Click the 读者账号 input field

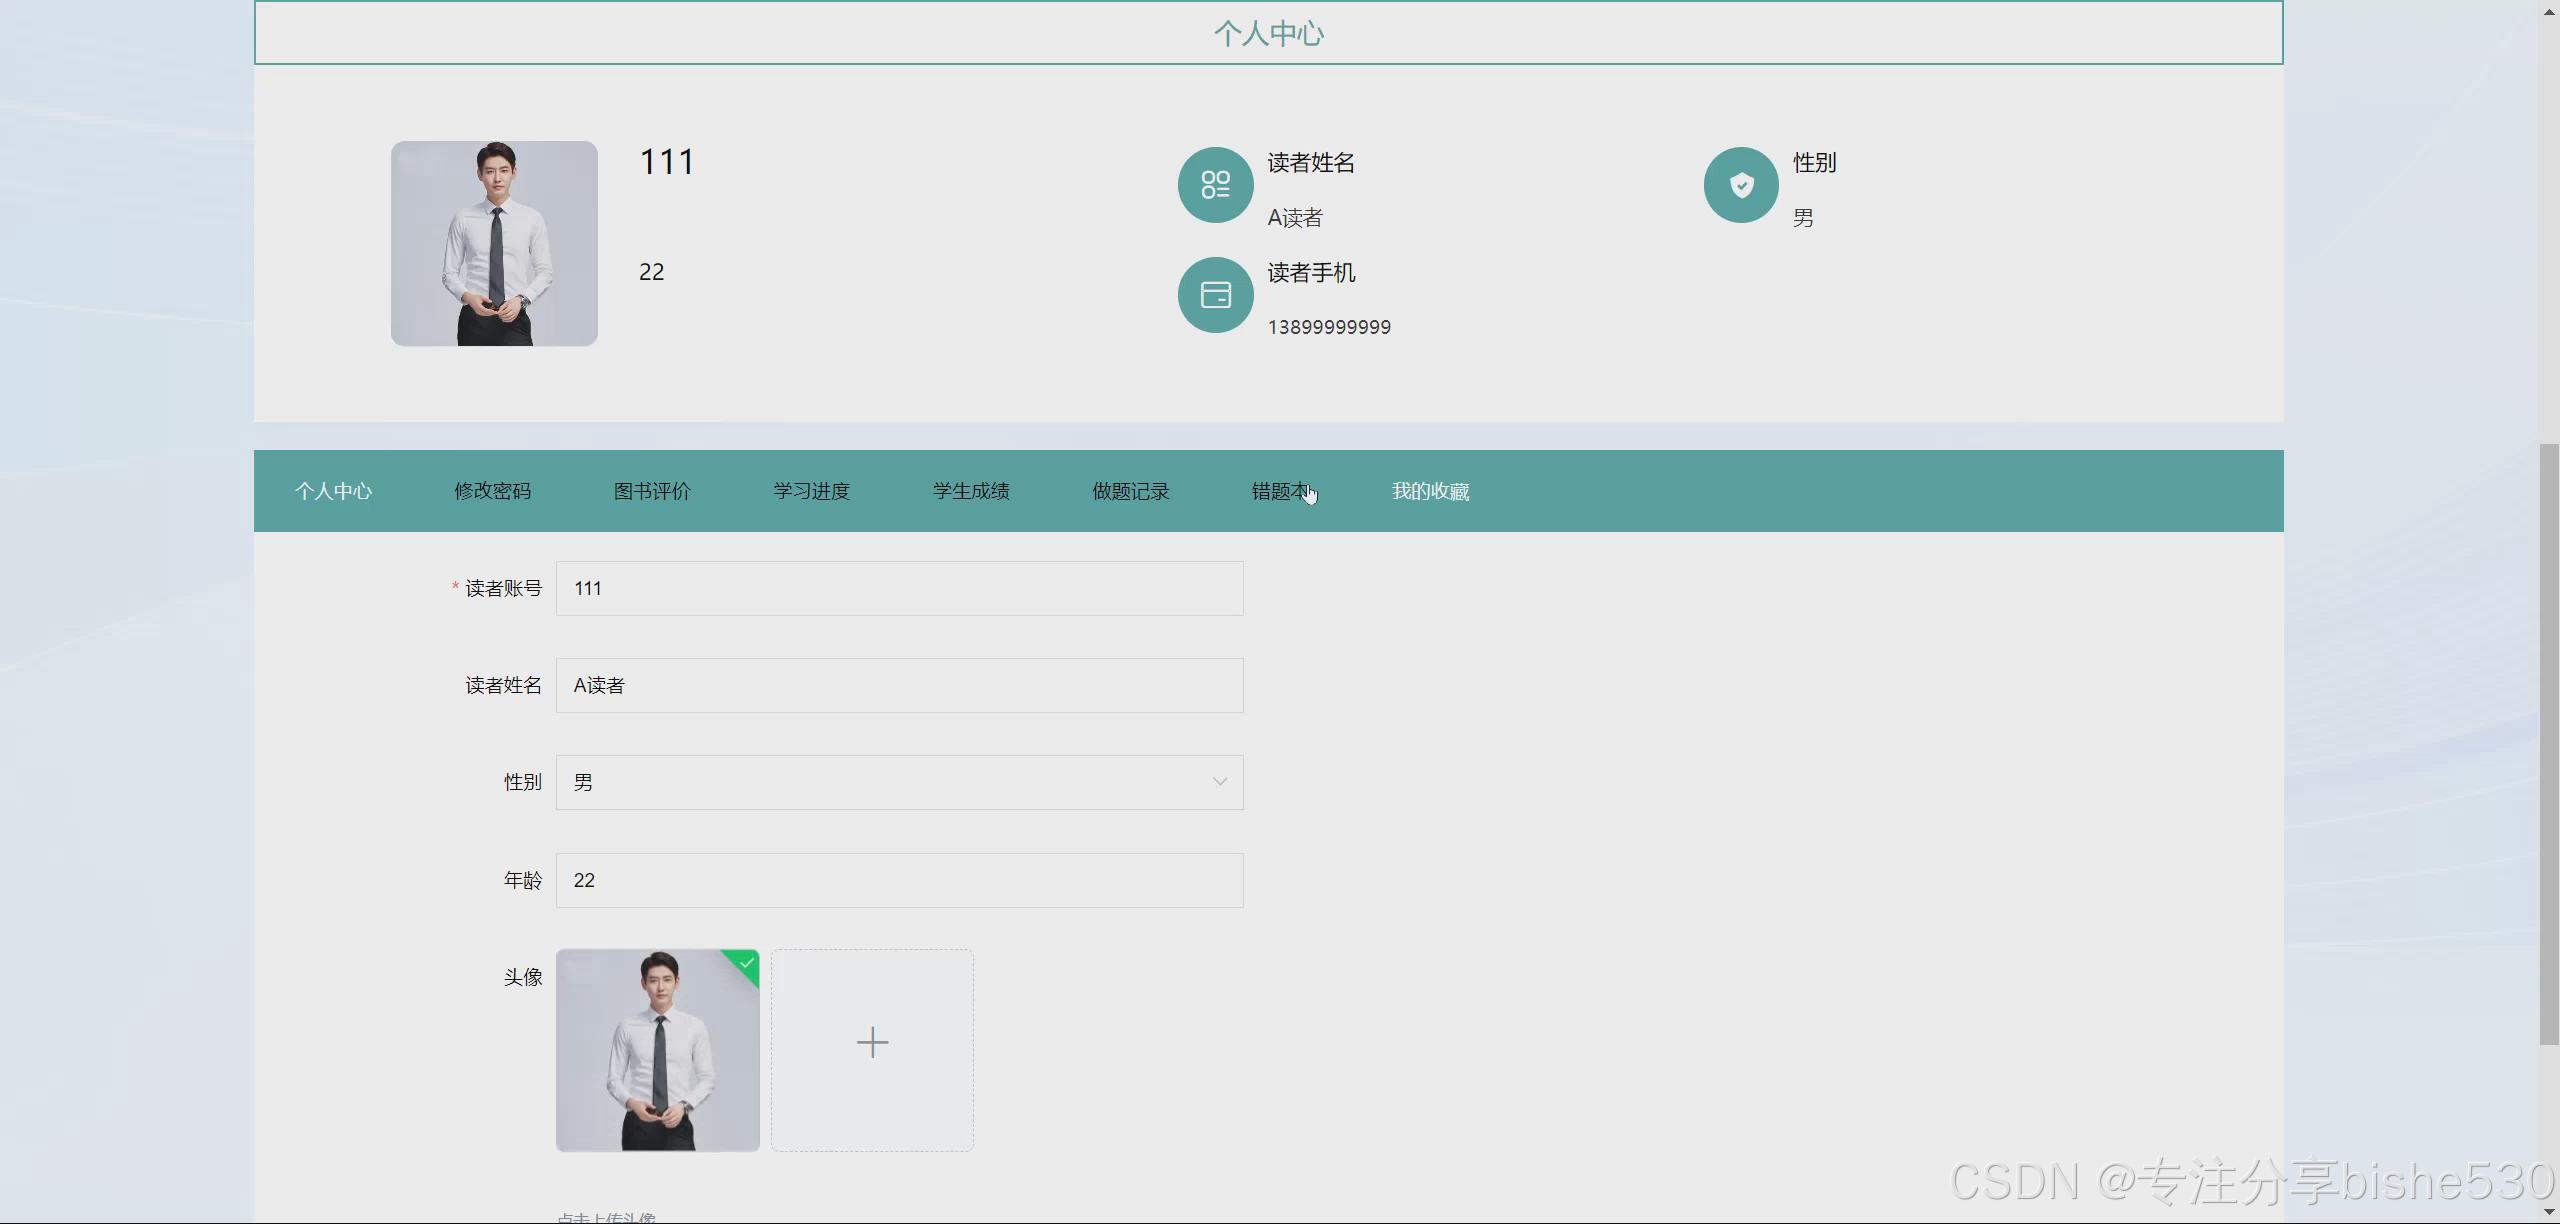899,588
